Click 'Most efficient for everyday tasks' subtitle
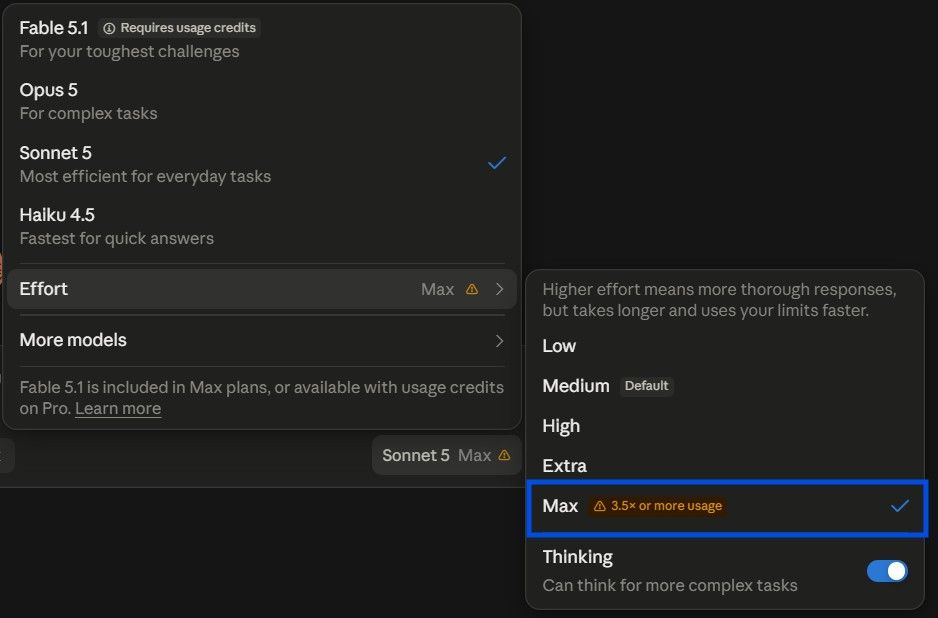Screen dimensions: 938x618 pos(145,176)
